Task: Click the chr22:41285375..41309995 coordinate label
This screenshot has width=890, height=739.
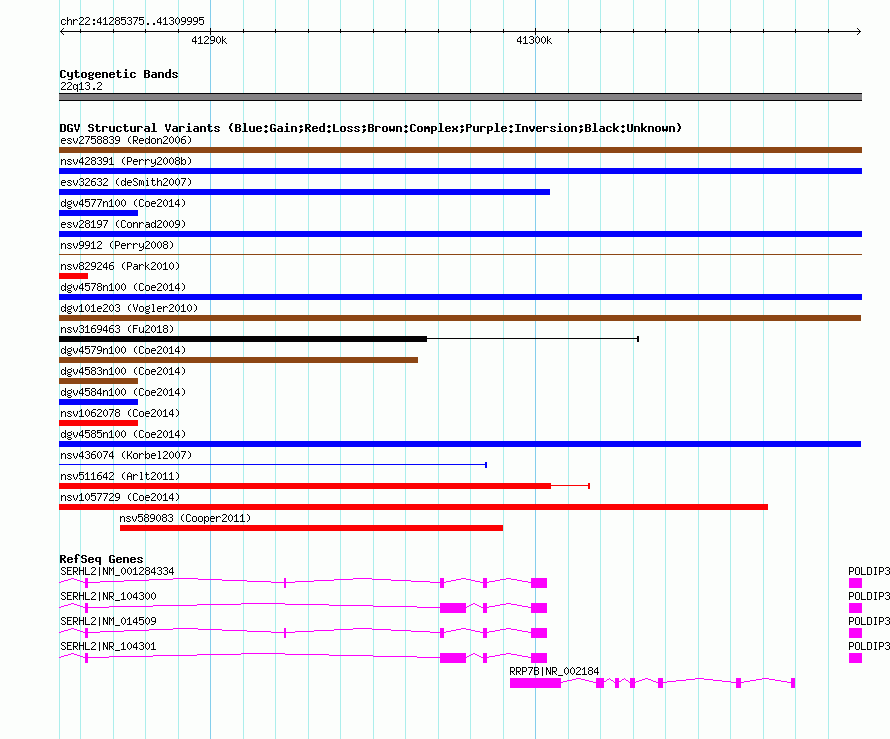Action: tap(132, 22)
